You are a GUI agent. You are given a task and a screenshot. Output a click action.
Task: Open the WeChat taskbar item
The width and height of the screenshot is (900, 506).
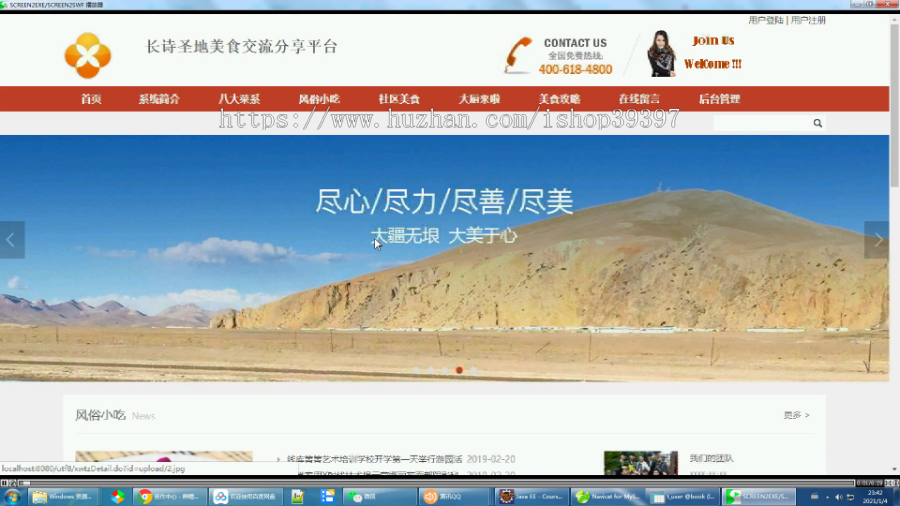pyautogui.click(x=379, y=497)
